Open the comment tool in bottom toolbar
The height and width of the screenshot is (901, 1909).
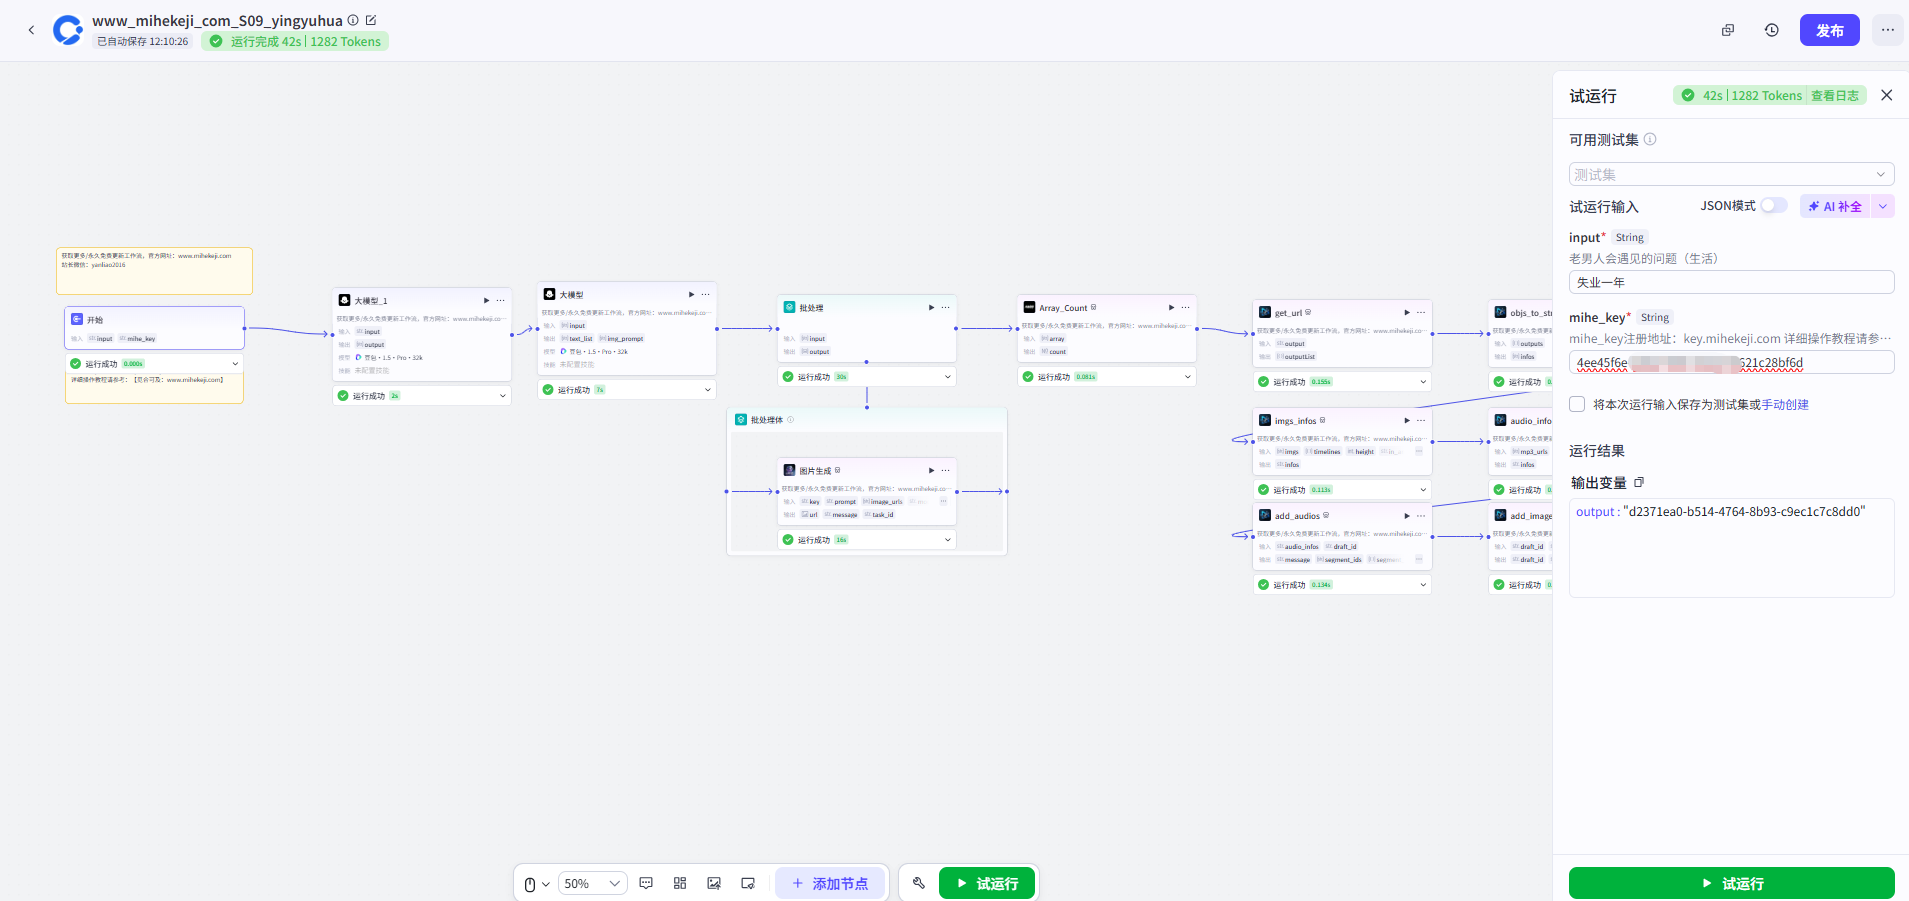point(646,883)
